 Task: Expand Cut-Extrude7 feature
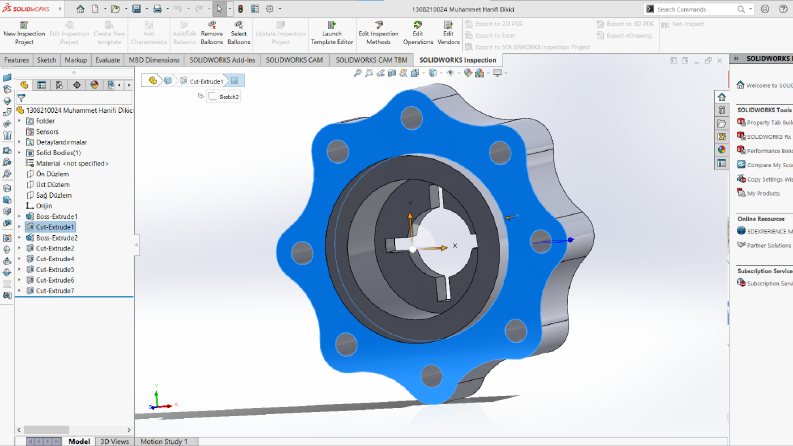click(20, 291)
